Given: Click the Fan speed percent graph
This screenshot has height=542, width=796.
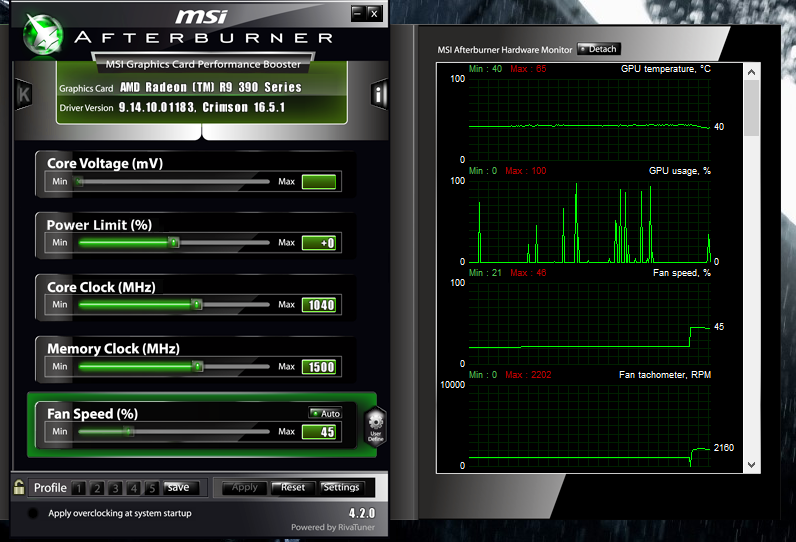Looking at the screenshot, I should coord(589,323).
